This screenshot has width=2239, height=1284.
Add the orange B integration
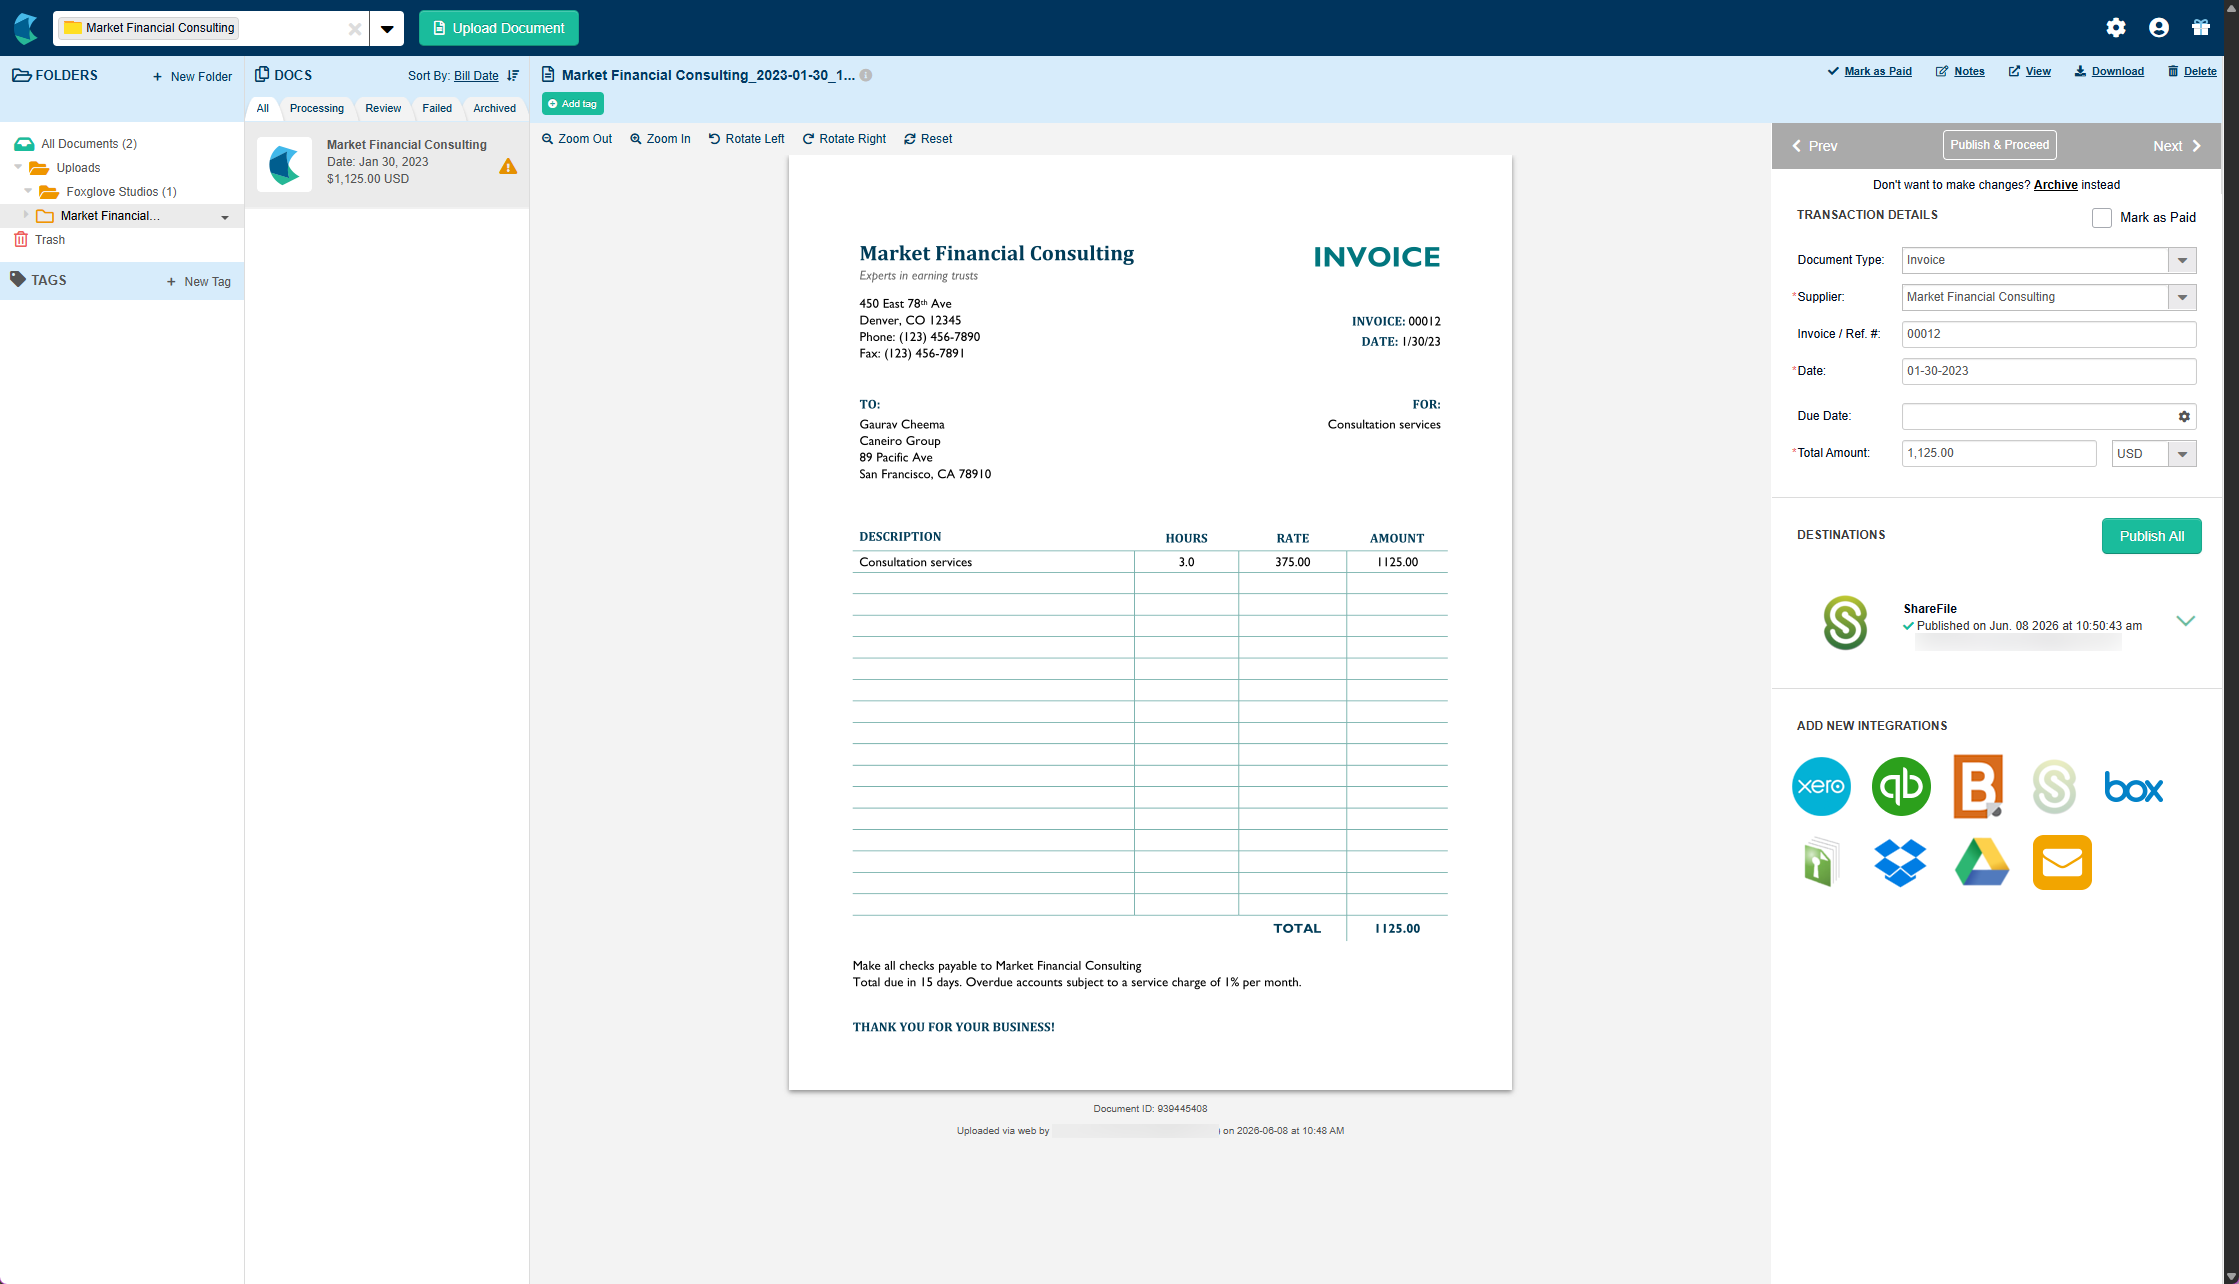coord(1979,786)
